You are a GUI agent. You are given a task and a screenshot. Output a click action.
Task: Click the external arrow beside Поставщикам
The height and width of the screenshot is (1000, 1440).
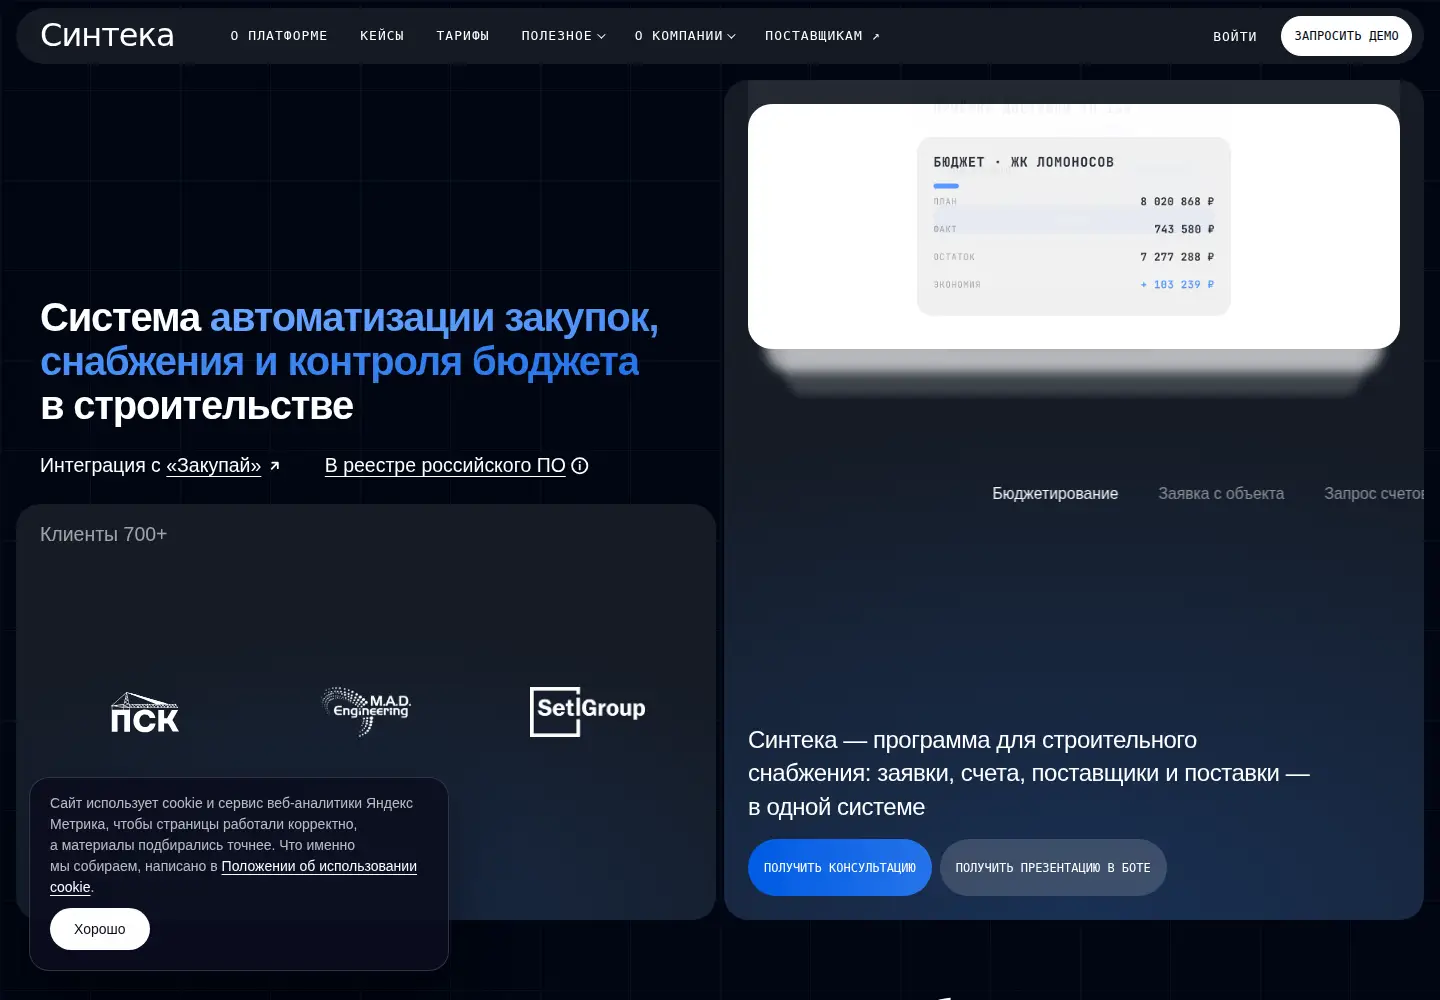point(876,36)
